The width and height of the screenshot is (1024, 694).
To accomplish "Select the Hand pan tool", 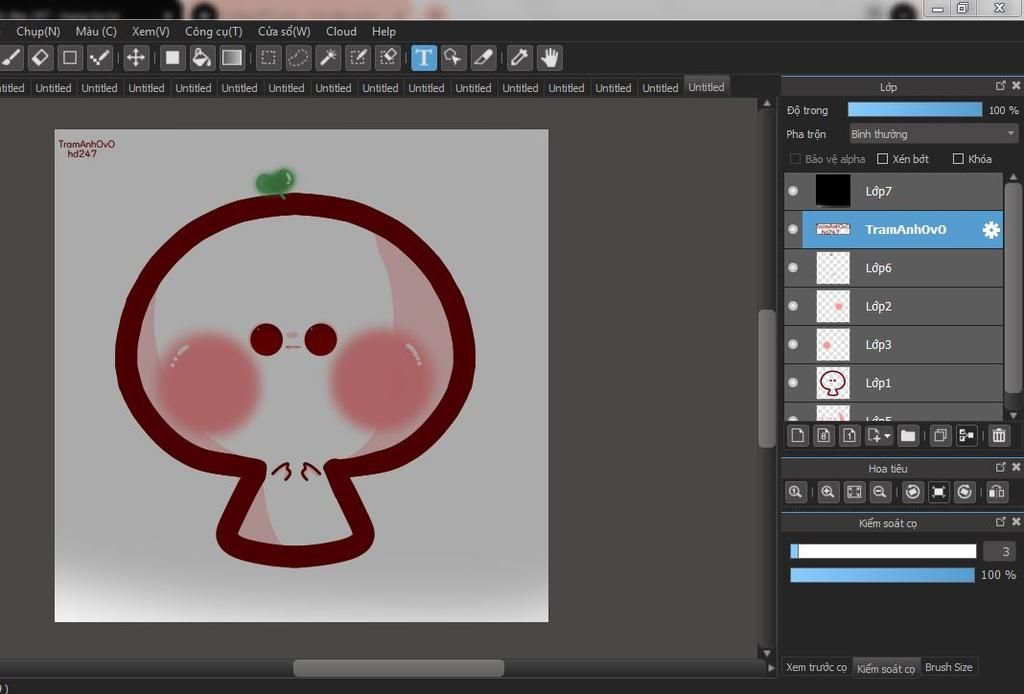I will click(x=550, y=58).
